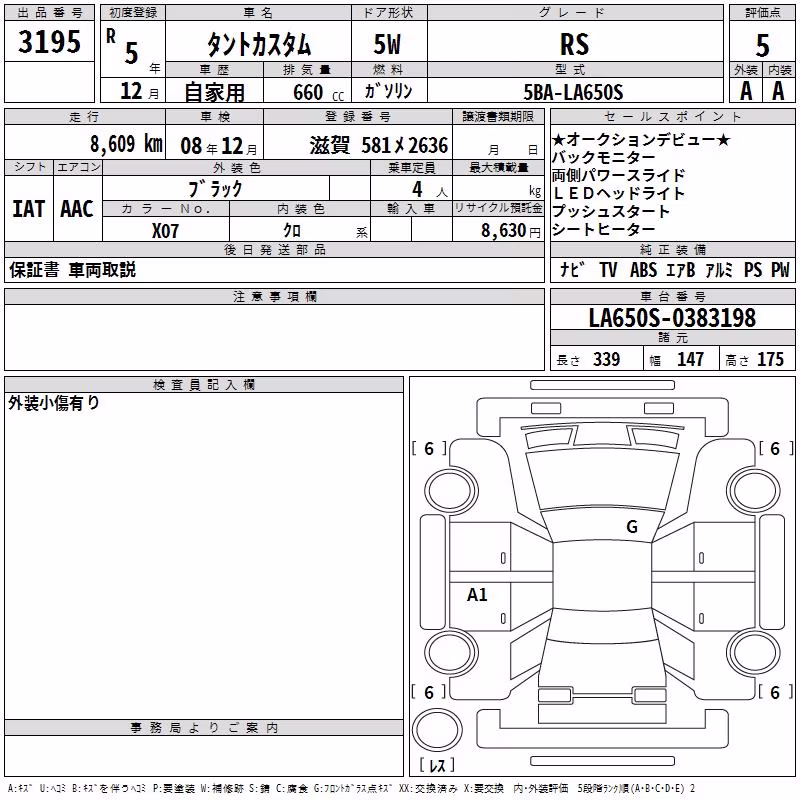800x800 pixels.
Task: Click the air conditioner value AAC
Action: click(77, 209)
